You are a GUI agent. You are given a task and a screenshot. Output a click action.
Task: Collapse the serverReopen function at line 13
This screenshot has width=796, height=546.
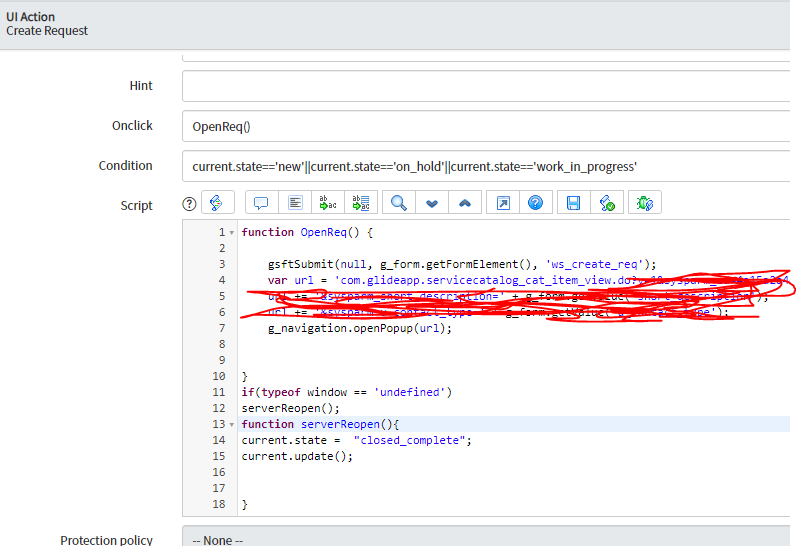click(x=231, y=425)
